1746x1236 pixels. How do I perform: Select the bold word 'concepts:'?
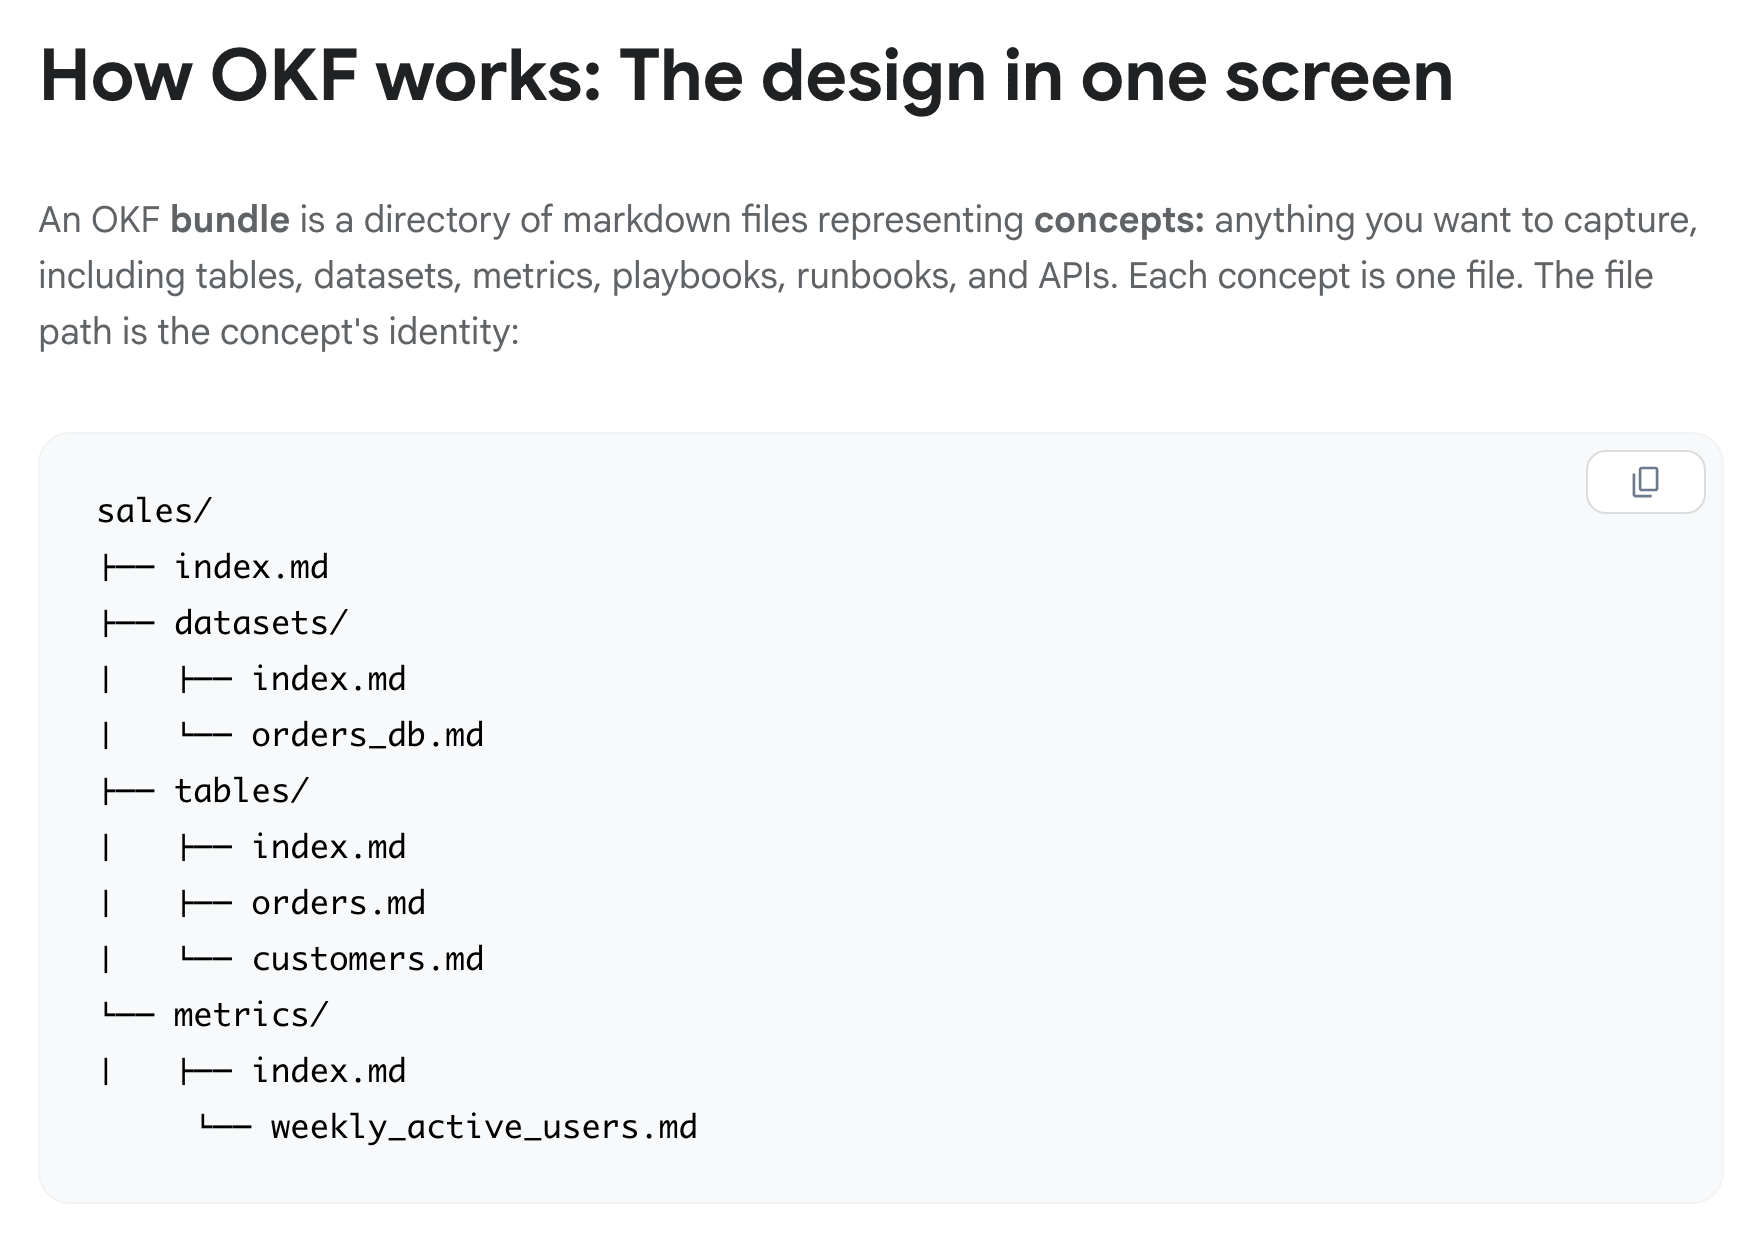(1119, 219)
